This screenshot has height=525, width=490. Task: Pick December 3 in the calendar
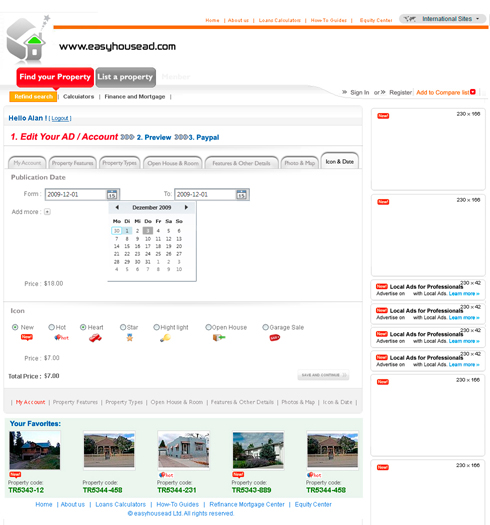(148, 231)
